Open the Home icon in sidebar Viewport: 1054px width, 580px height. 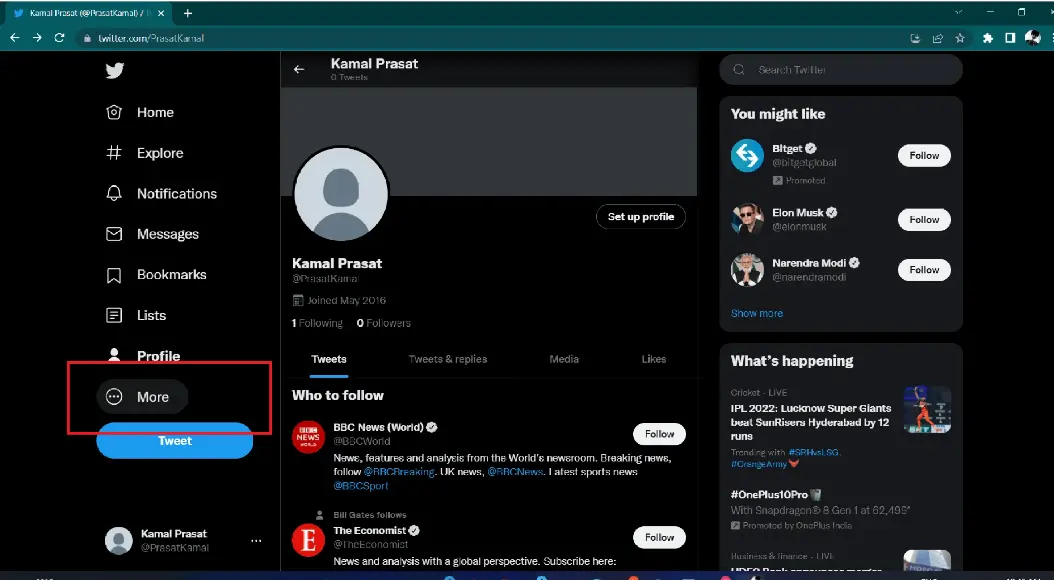114,112
